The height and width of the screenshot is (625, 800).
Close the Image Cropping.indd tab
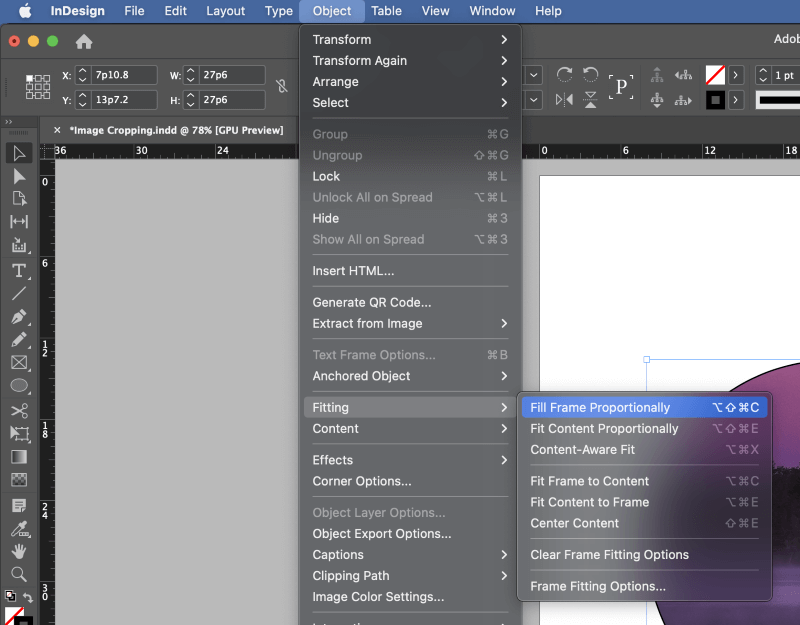click(x=57, y=130)
